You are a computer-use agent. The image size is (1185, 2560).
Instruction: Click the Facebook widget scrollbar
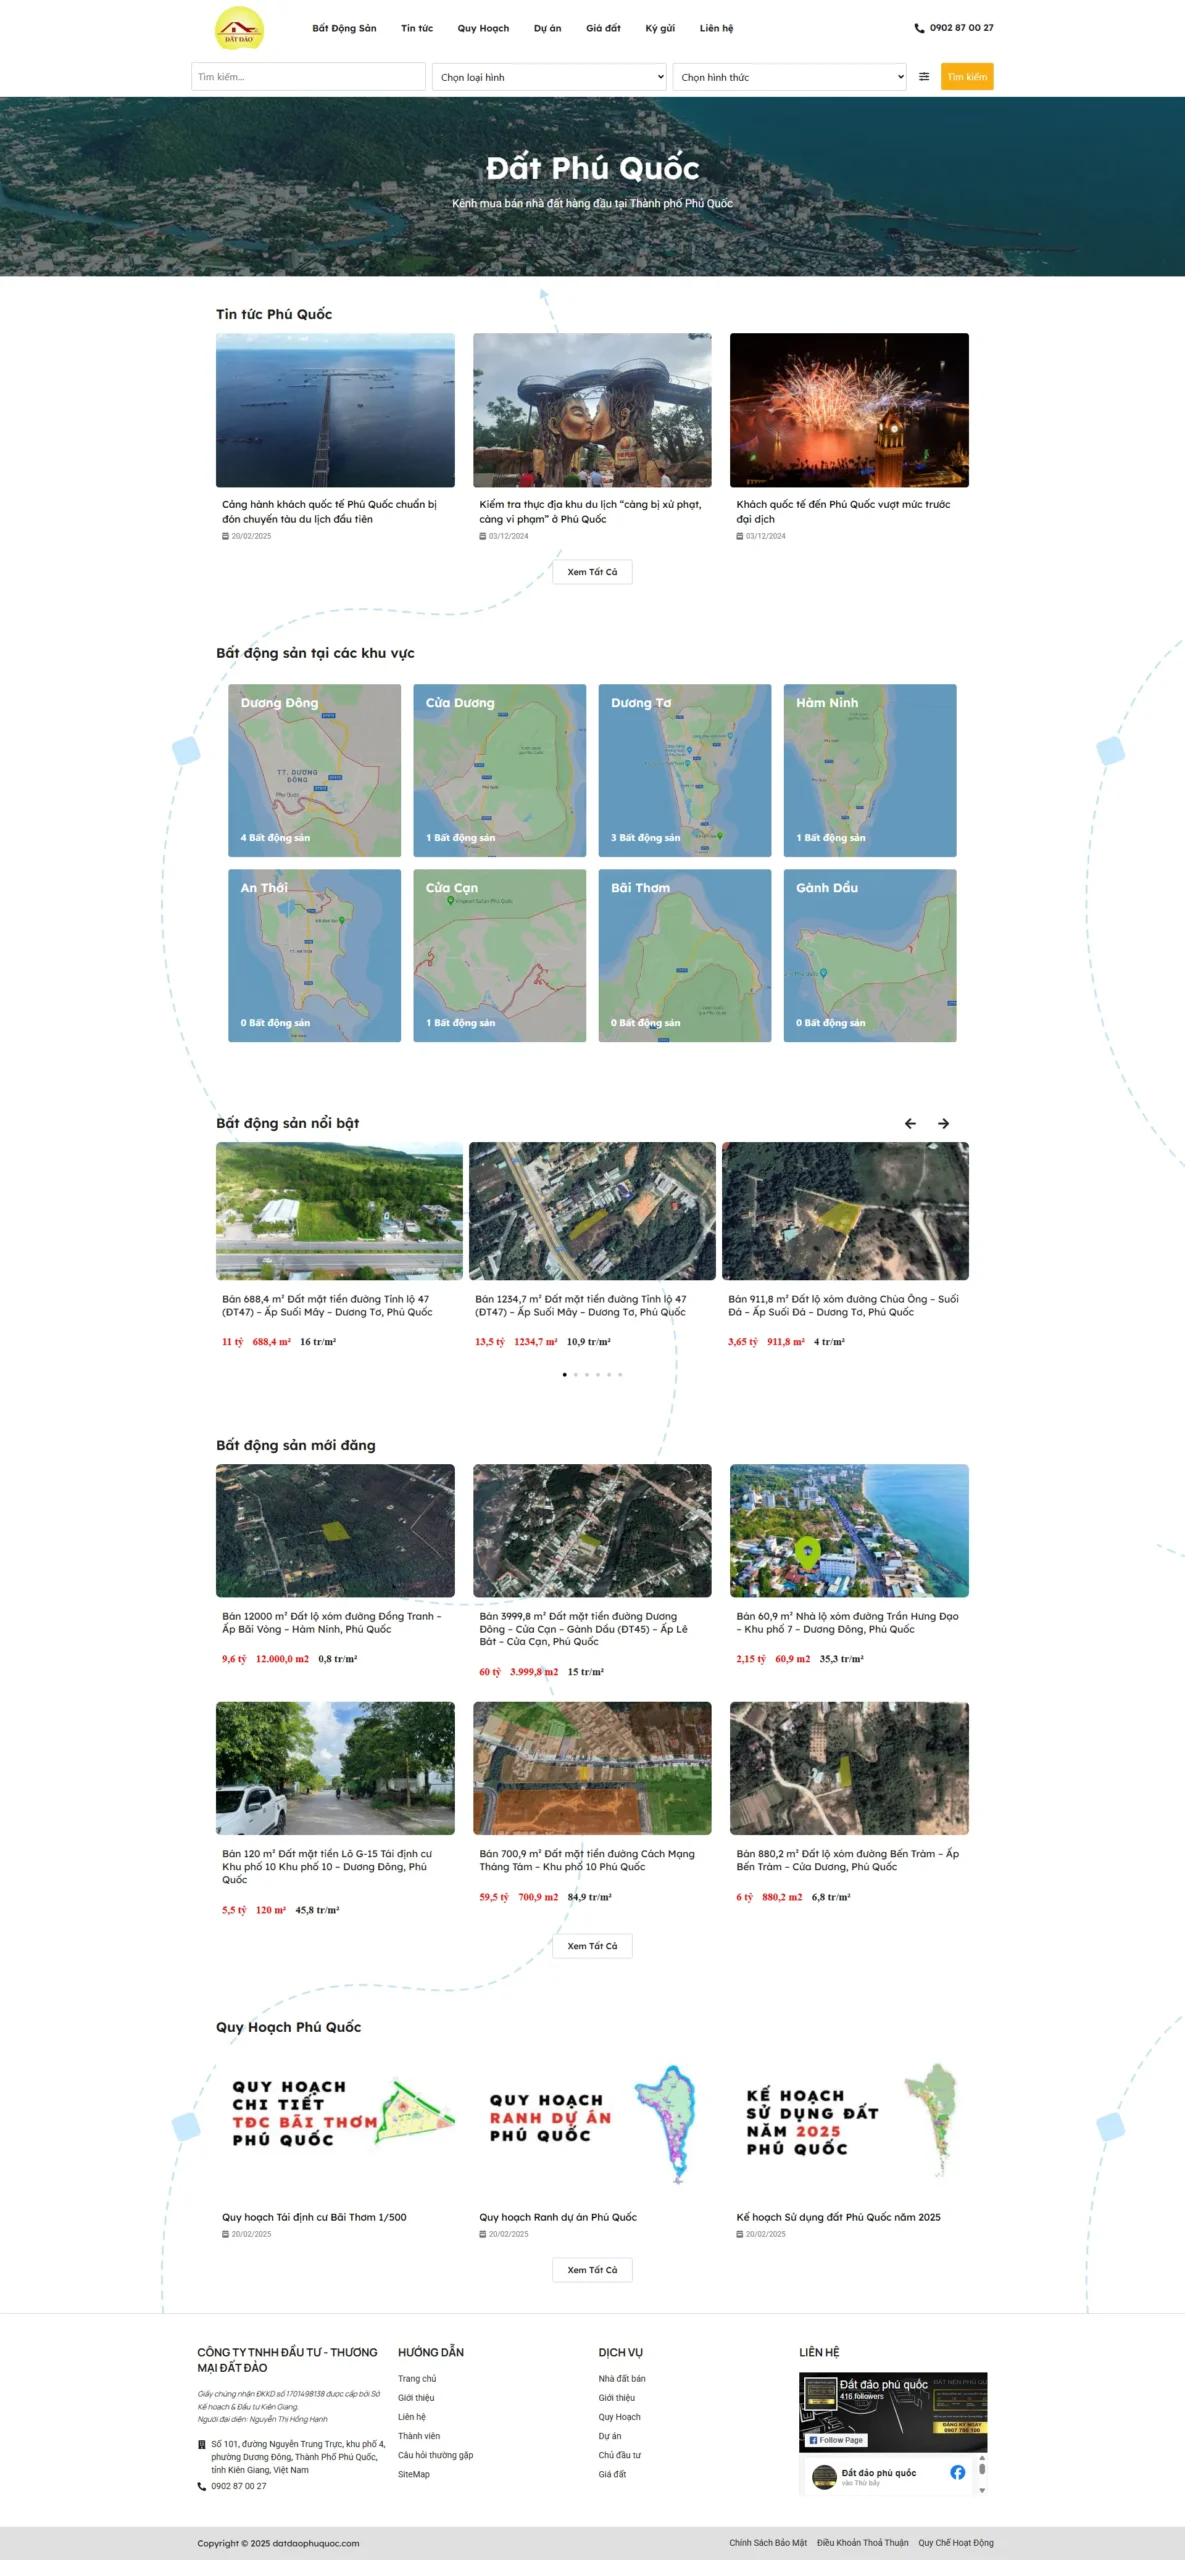point(982,2470)
